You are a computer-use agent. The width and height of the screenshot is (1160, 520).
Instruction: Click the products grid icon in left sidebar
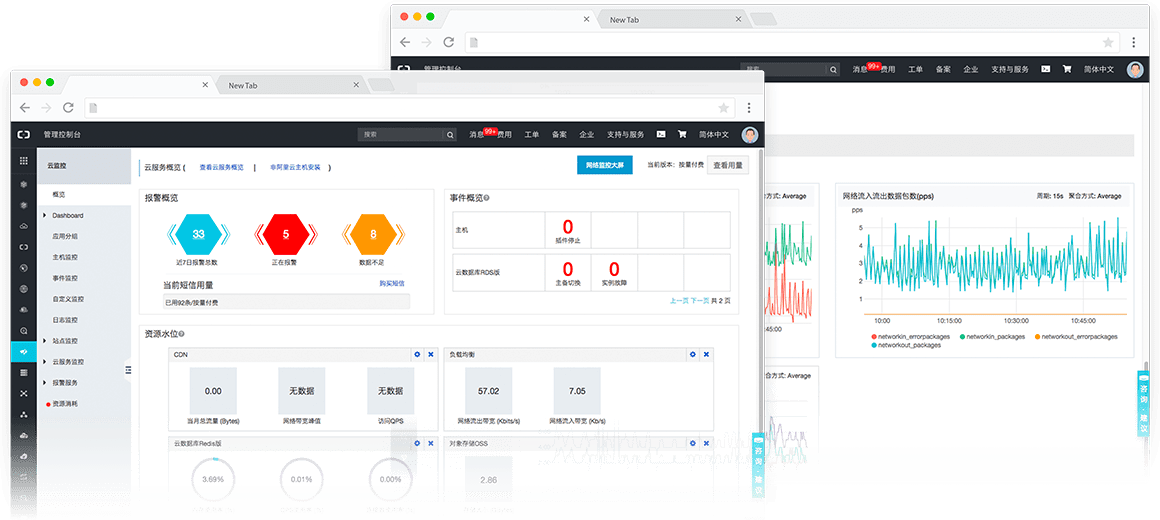(24, 160)
